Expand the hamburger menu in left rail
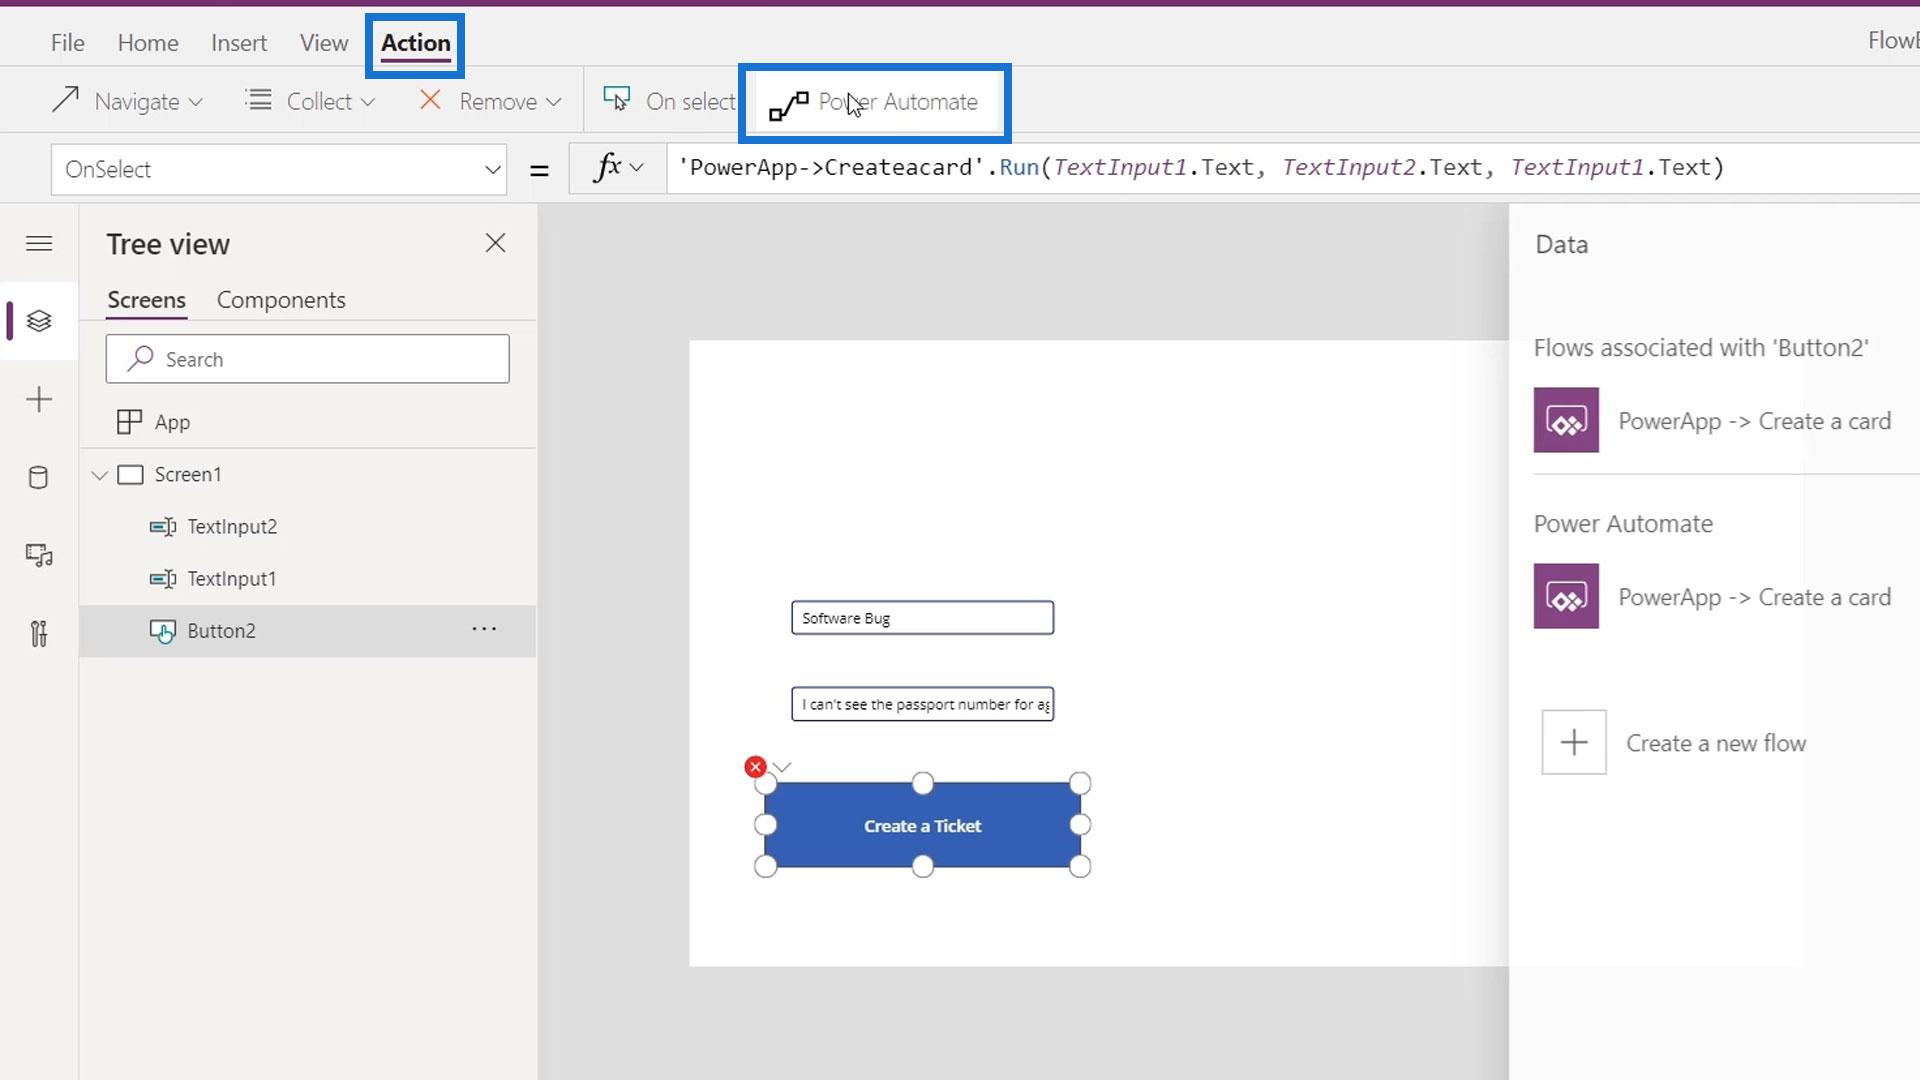Image resolution: width=1920 pixels, height=1080 pixels. [39, 244]
